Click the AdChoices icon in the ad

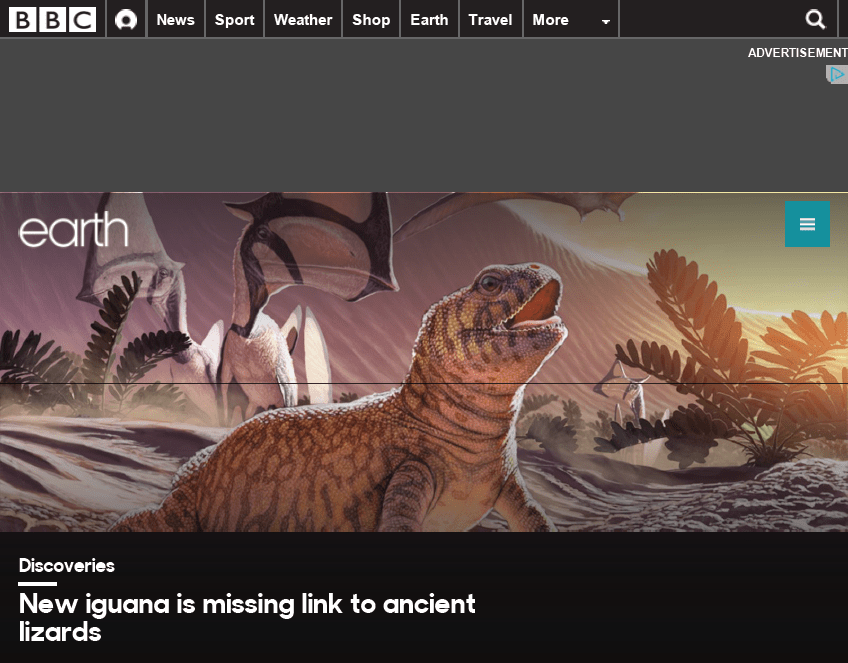(x=837, y=74)
